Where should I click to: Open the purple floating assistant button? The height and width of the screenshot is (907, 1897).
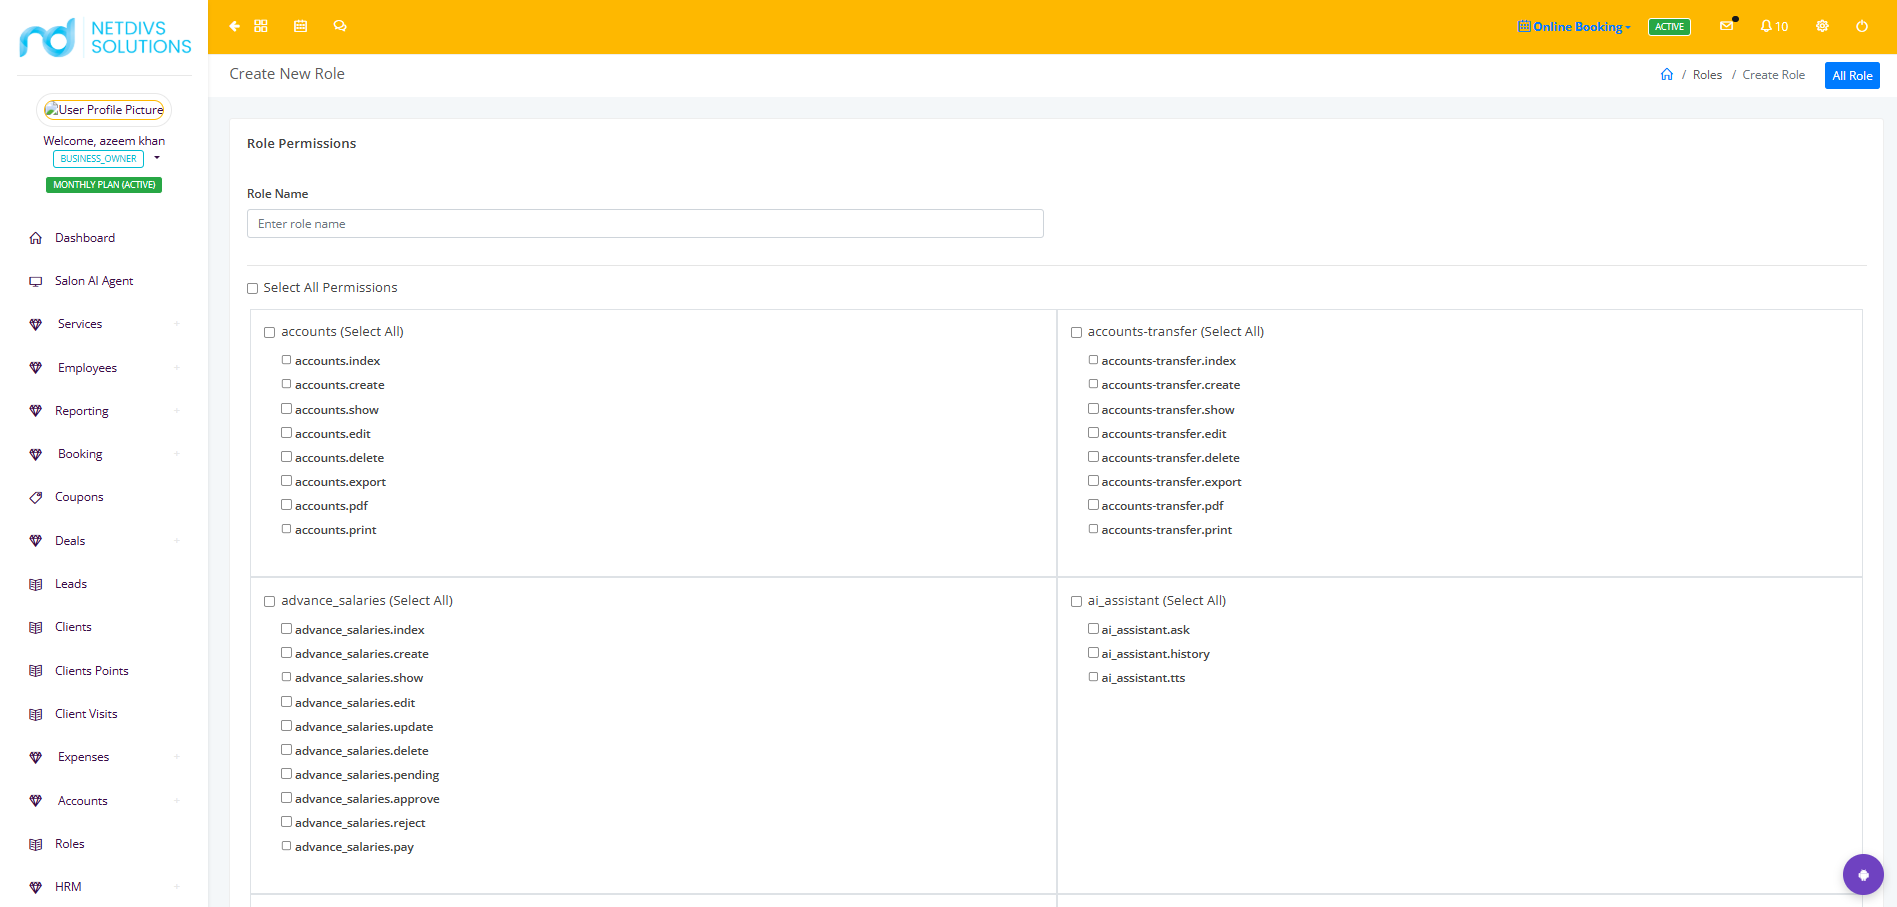(x=1863, y=874)
